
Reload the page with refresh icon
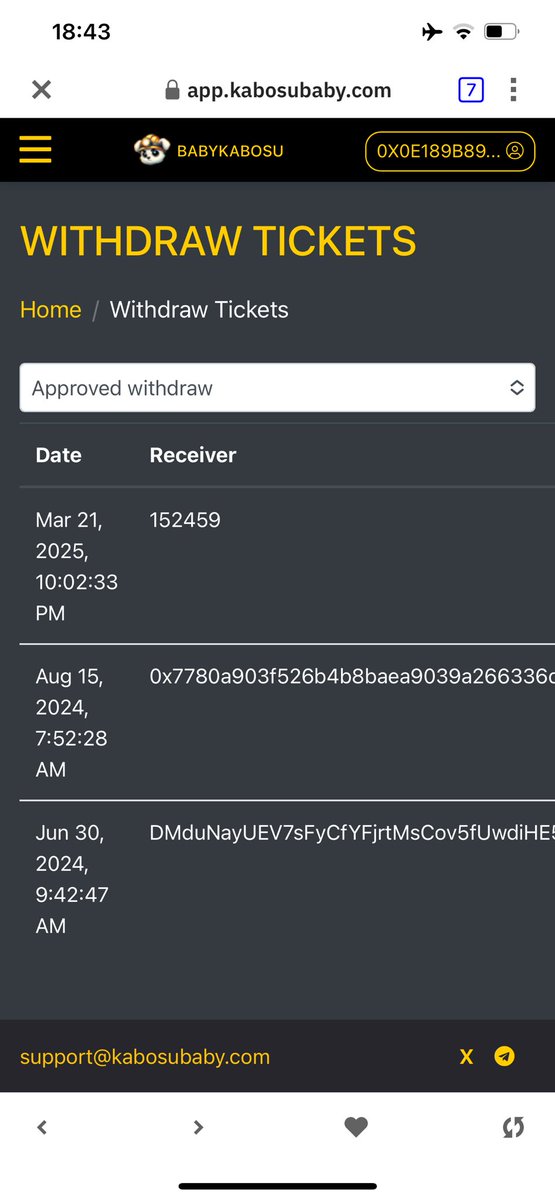513,1127
